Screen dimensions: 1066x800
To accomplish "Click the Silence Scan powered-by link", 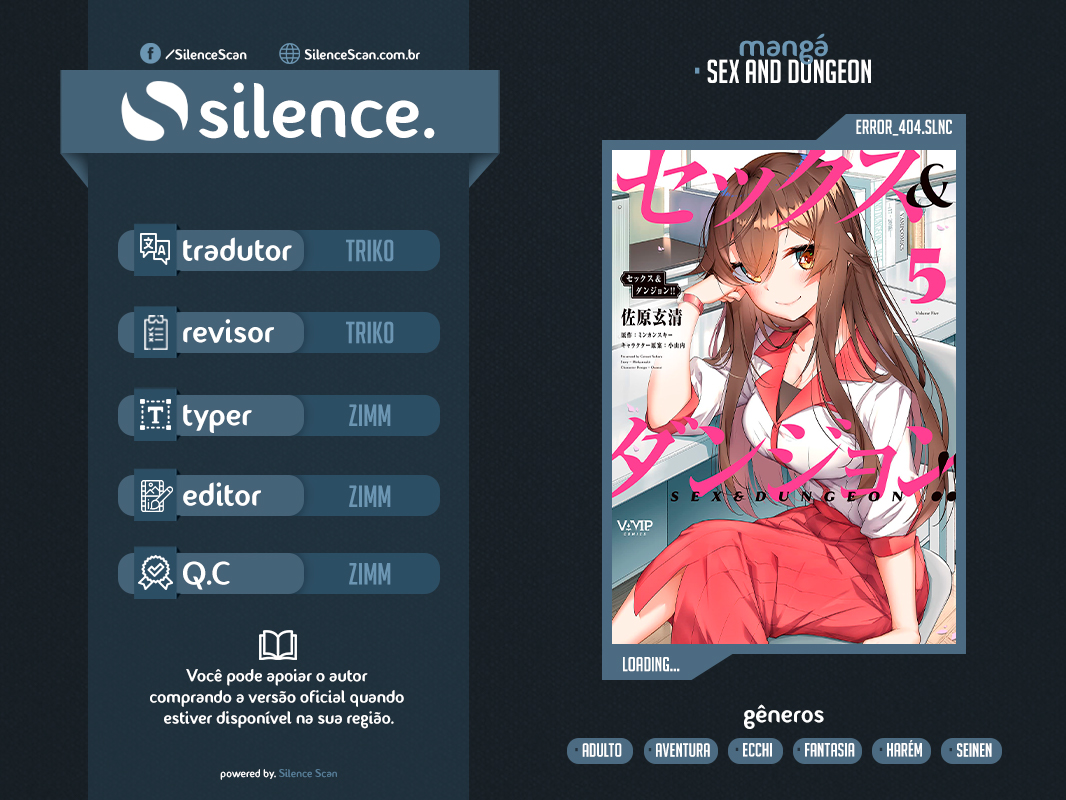I will point(308,773).
